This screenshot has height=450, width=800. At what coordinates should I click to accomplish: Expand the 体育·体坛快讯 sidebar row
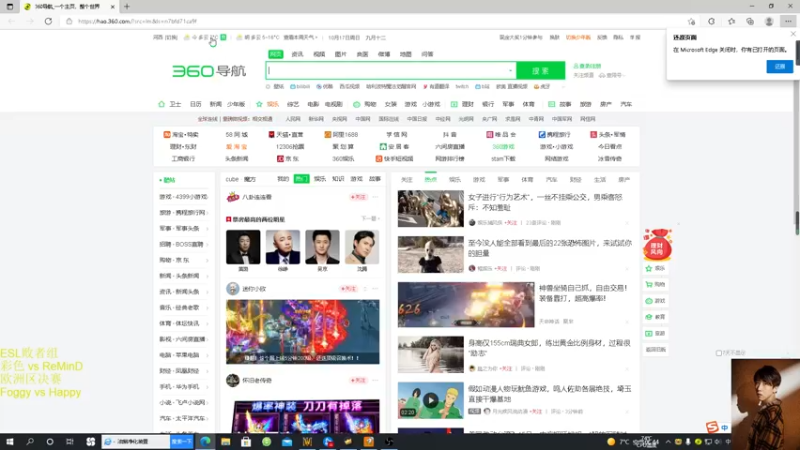click(184, 323)
